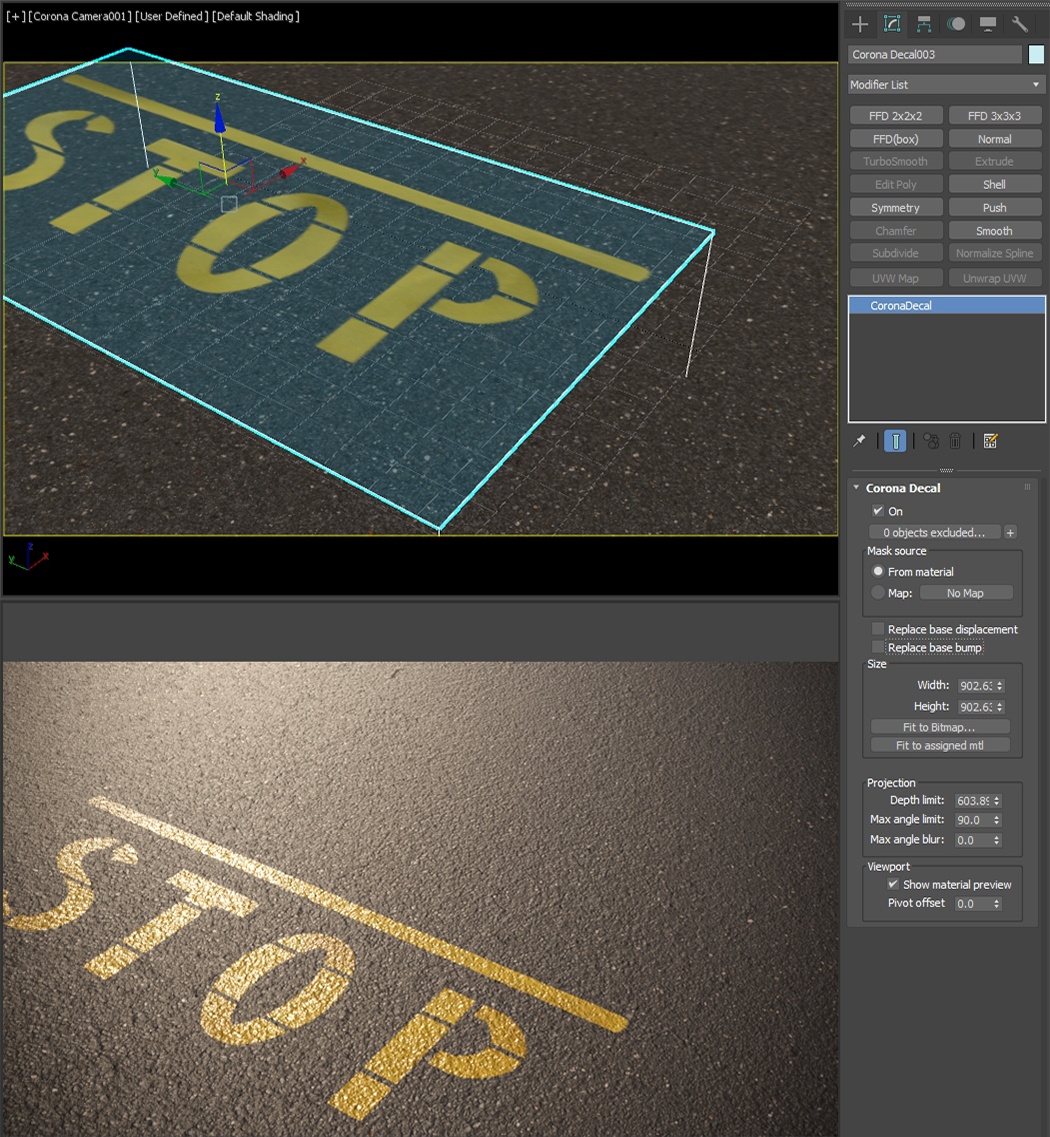This screenshot has height=1137, width=1050.
Task: Toggle Show material preview checkbox
Action: coord(893,884)
